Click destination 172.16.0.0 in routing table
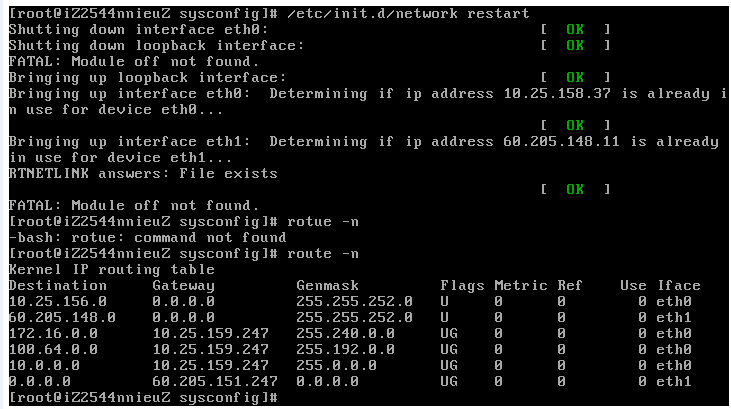This screenshot has height=409, width=731. pyautogui.click(x=53, y=333)
